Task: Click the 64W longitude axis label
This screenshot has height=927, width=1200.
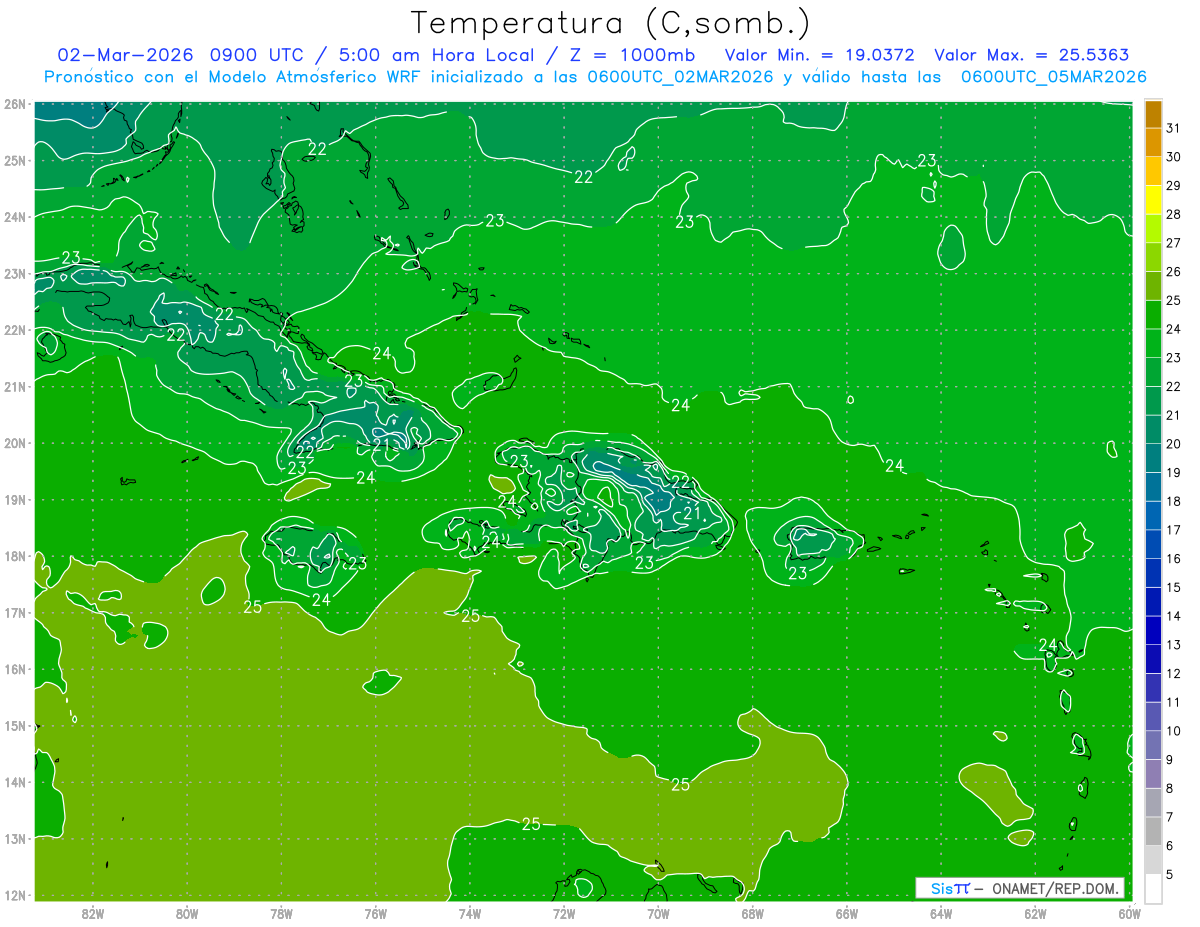Action: click(941, 912)
